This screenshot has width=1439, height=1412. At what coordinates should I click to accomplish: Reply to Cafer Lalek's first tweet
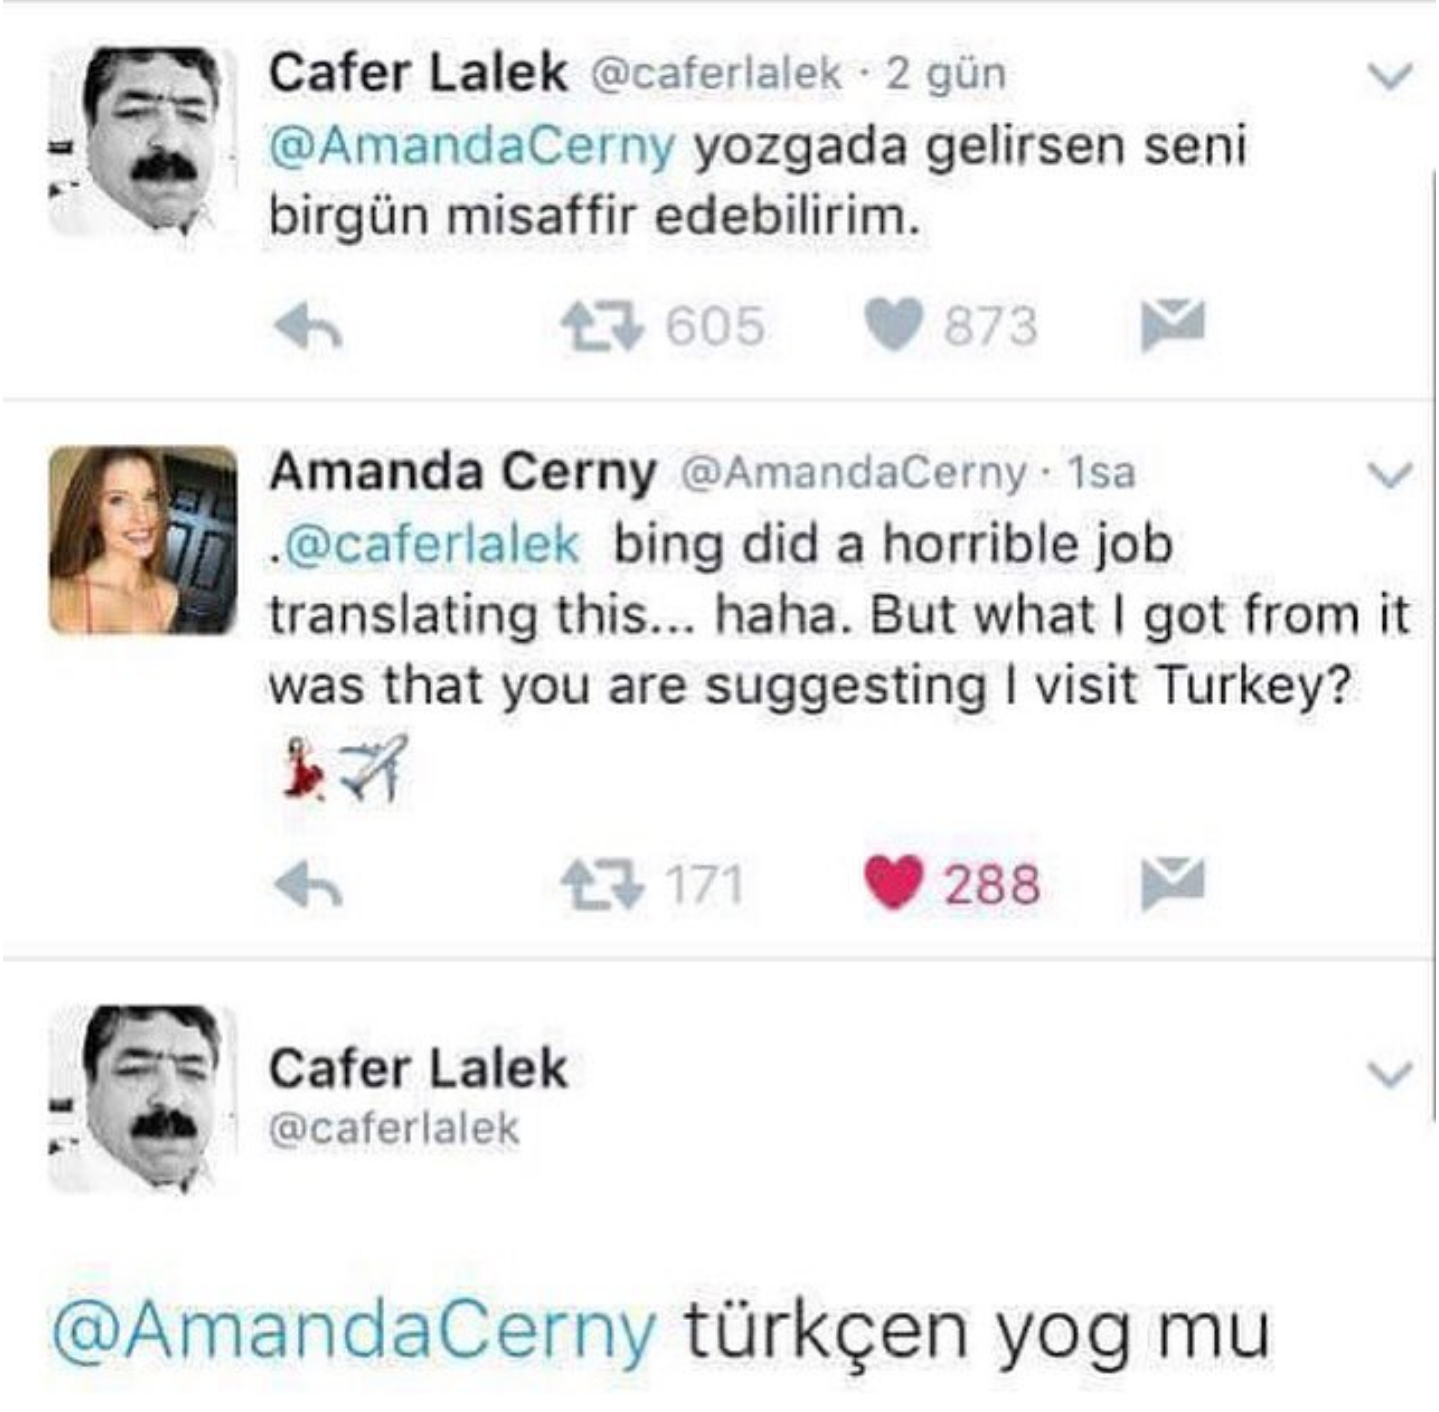308,326
